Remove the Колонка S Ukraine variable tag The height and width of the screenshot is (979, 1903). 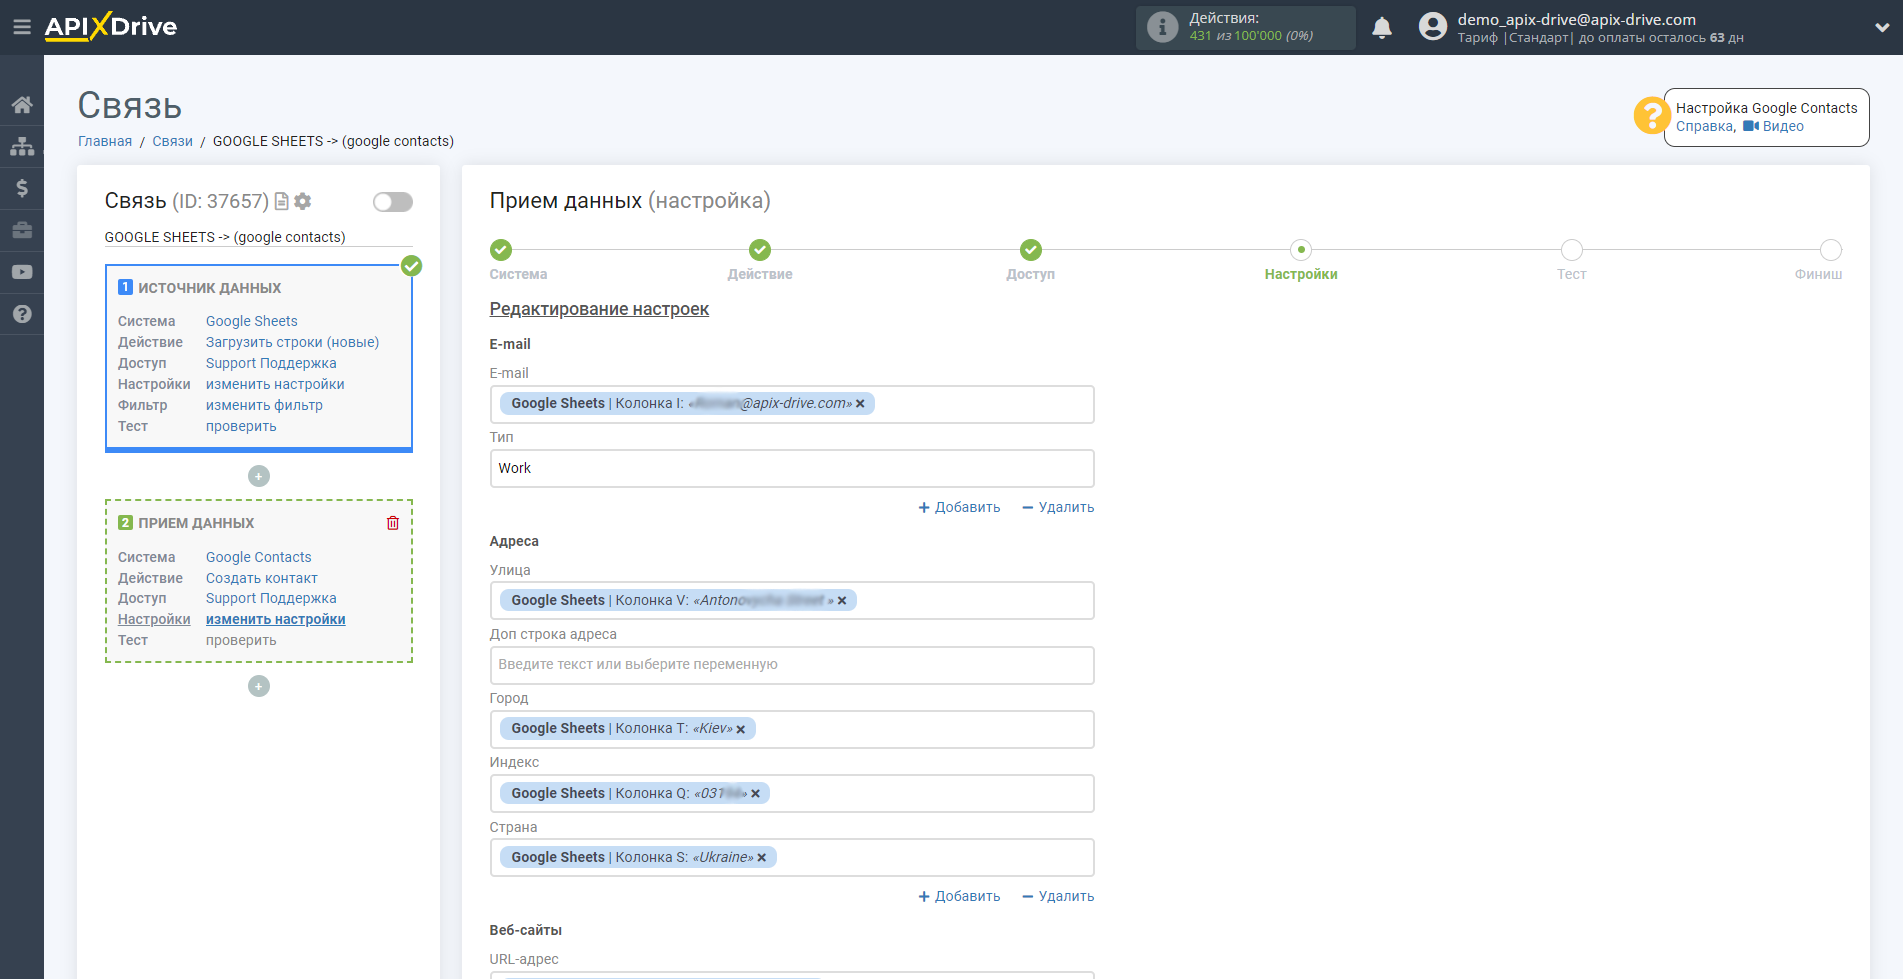[762, 858]
